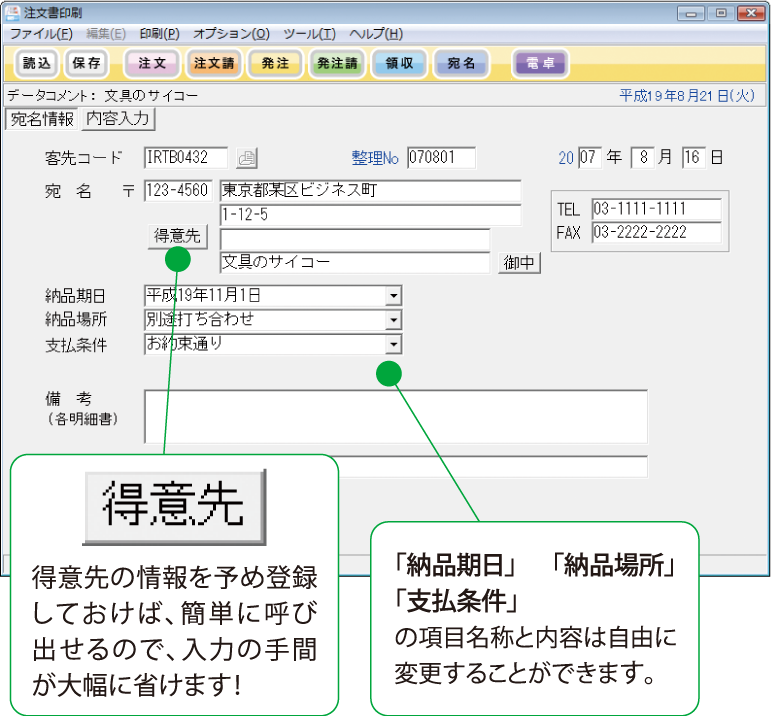Select the 発注 document type button
Viewport: 771px width, 716px height.
(x=275, y=63)
